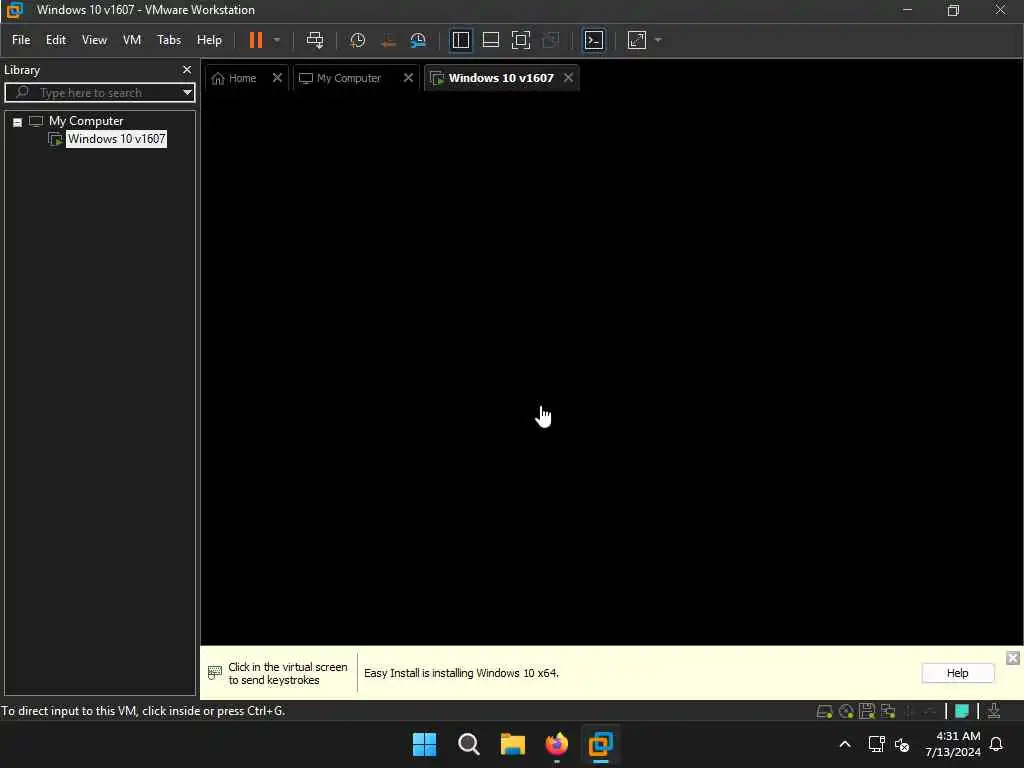Click inside the black virtual machine screen
The height and width of the screenshot is (768, 1024).
[x=612, y=368]
